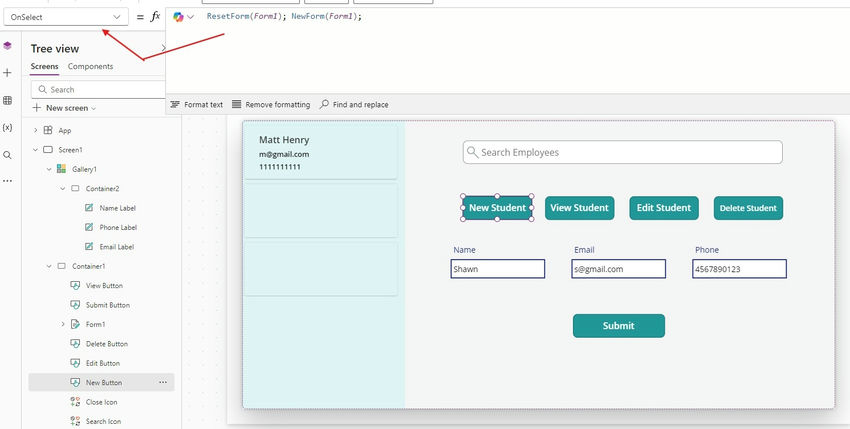Click the Copilot icon in formula bar
The image size is (850, 429).
coord(179,17)
